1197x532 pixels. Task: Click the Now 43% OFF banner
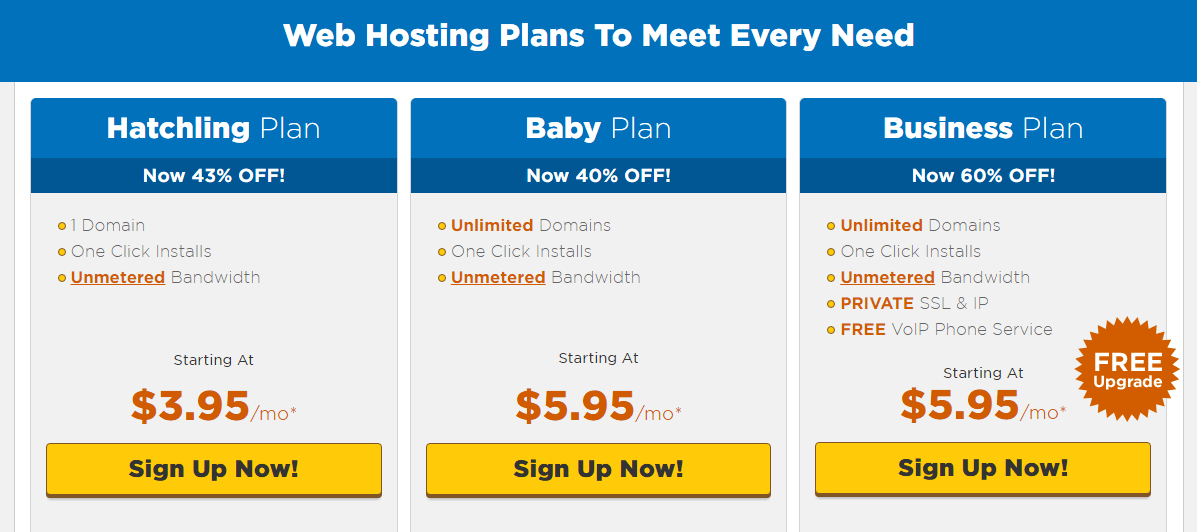point(214,176)
